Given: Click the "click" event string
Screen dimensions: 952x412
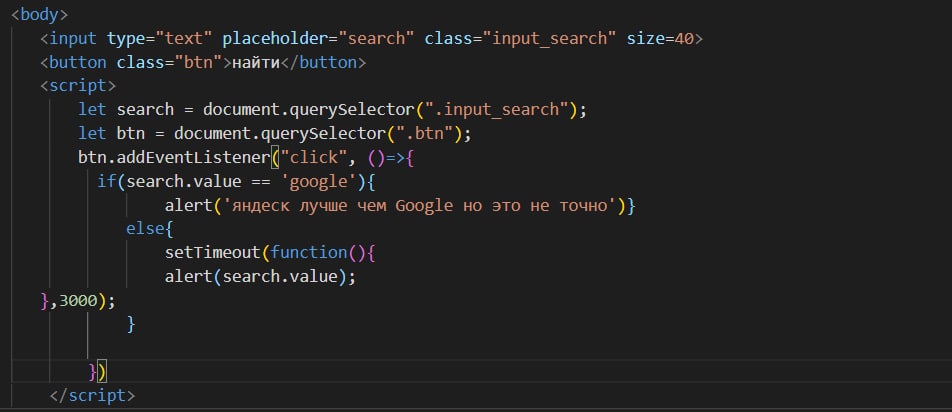Looking at the screenshot, I should pyautogui.click(x=313, y=158).
